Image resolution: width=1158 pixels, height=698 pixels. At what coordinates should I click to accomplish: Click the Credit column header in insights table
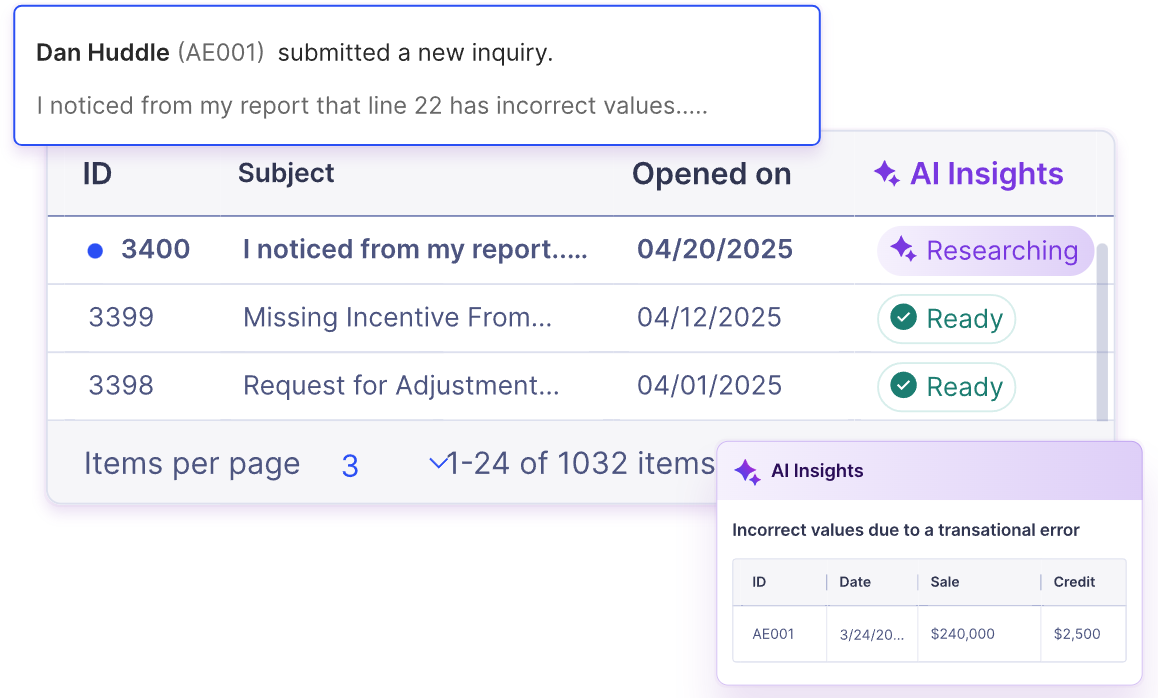pos(1074,582)
